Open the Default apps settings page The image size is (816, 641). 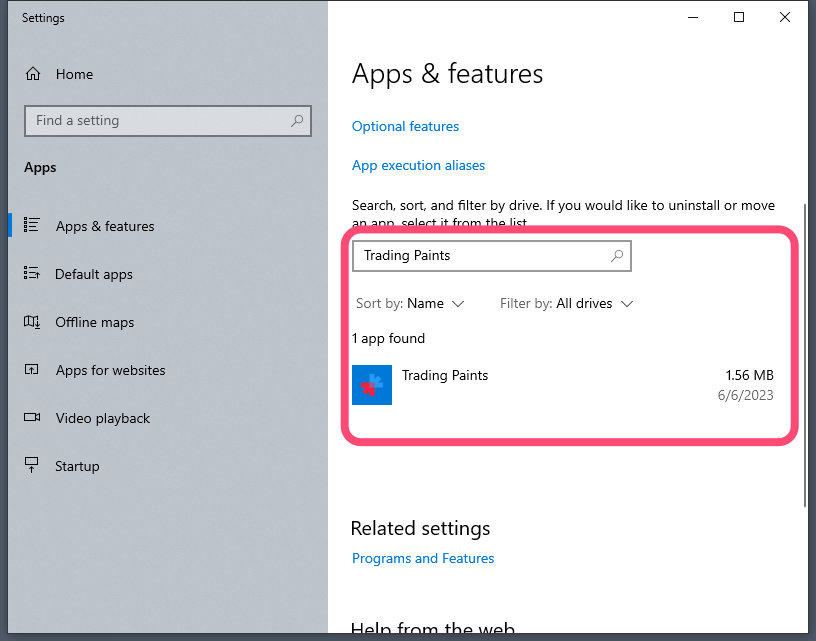[94, 274]
